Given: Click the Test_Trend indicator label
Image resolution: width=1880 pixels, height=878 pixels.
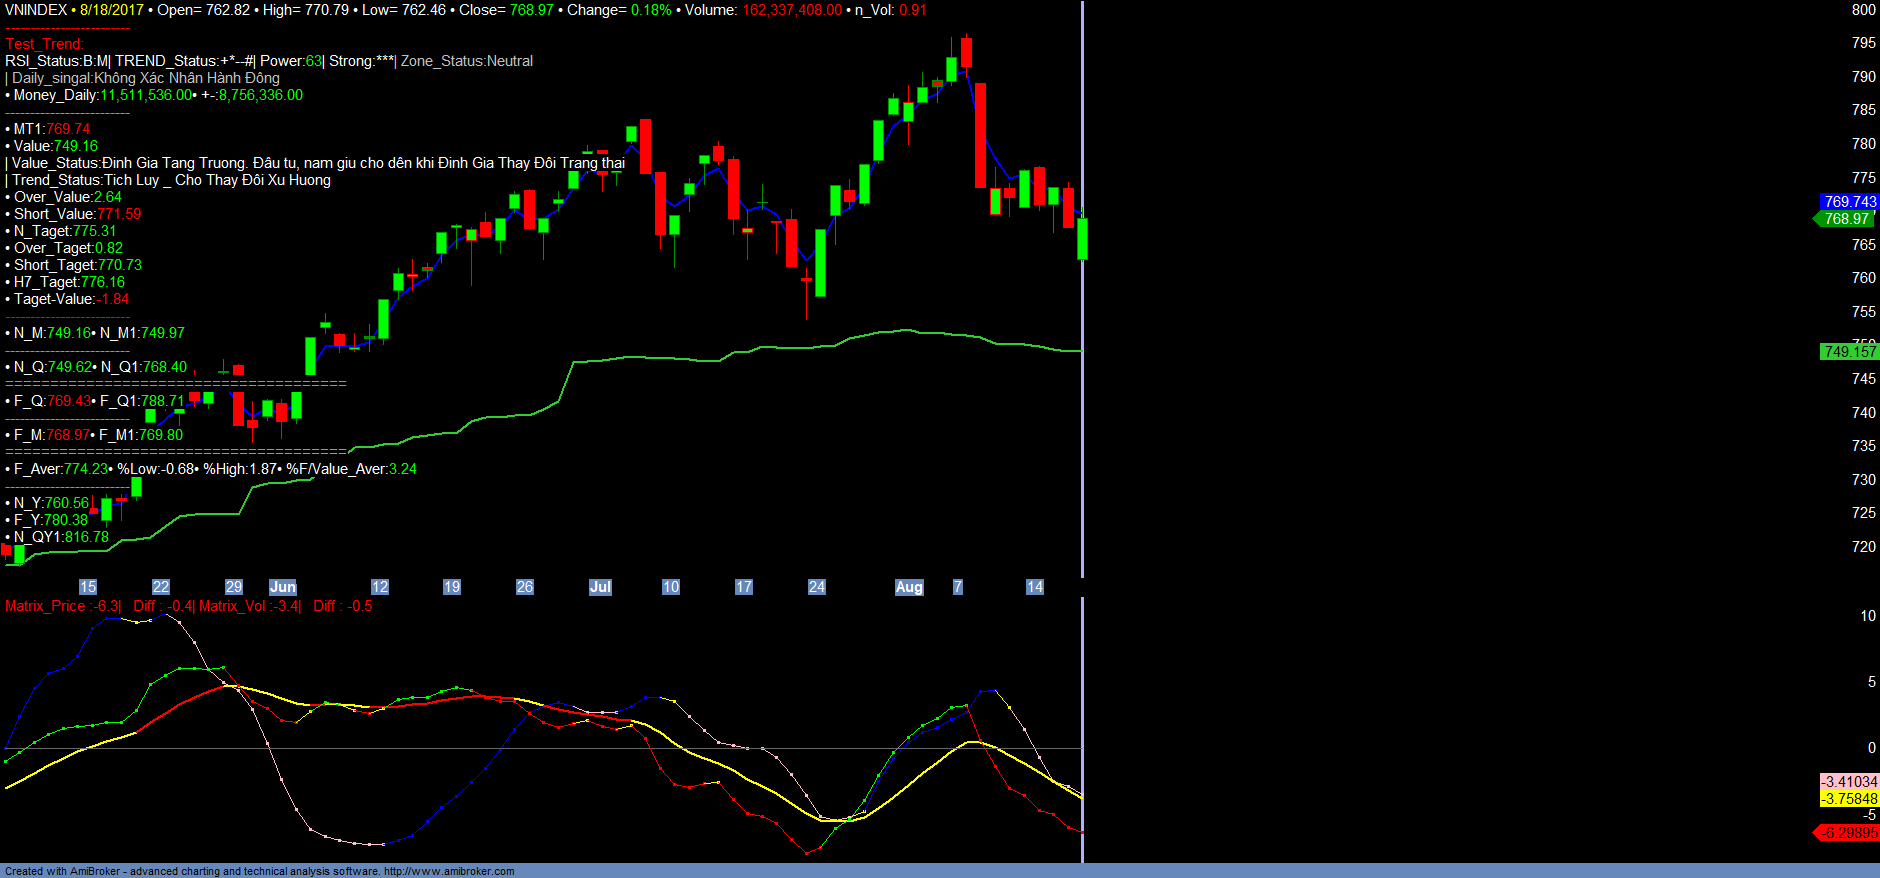Looking at the screenshot, I should (44, 44).
